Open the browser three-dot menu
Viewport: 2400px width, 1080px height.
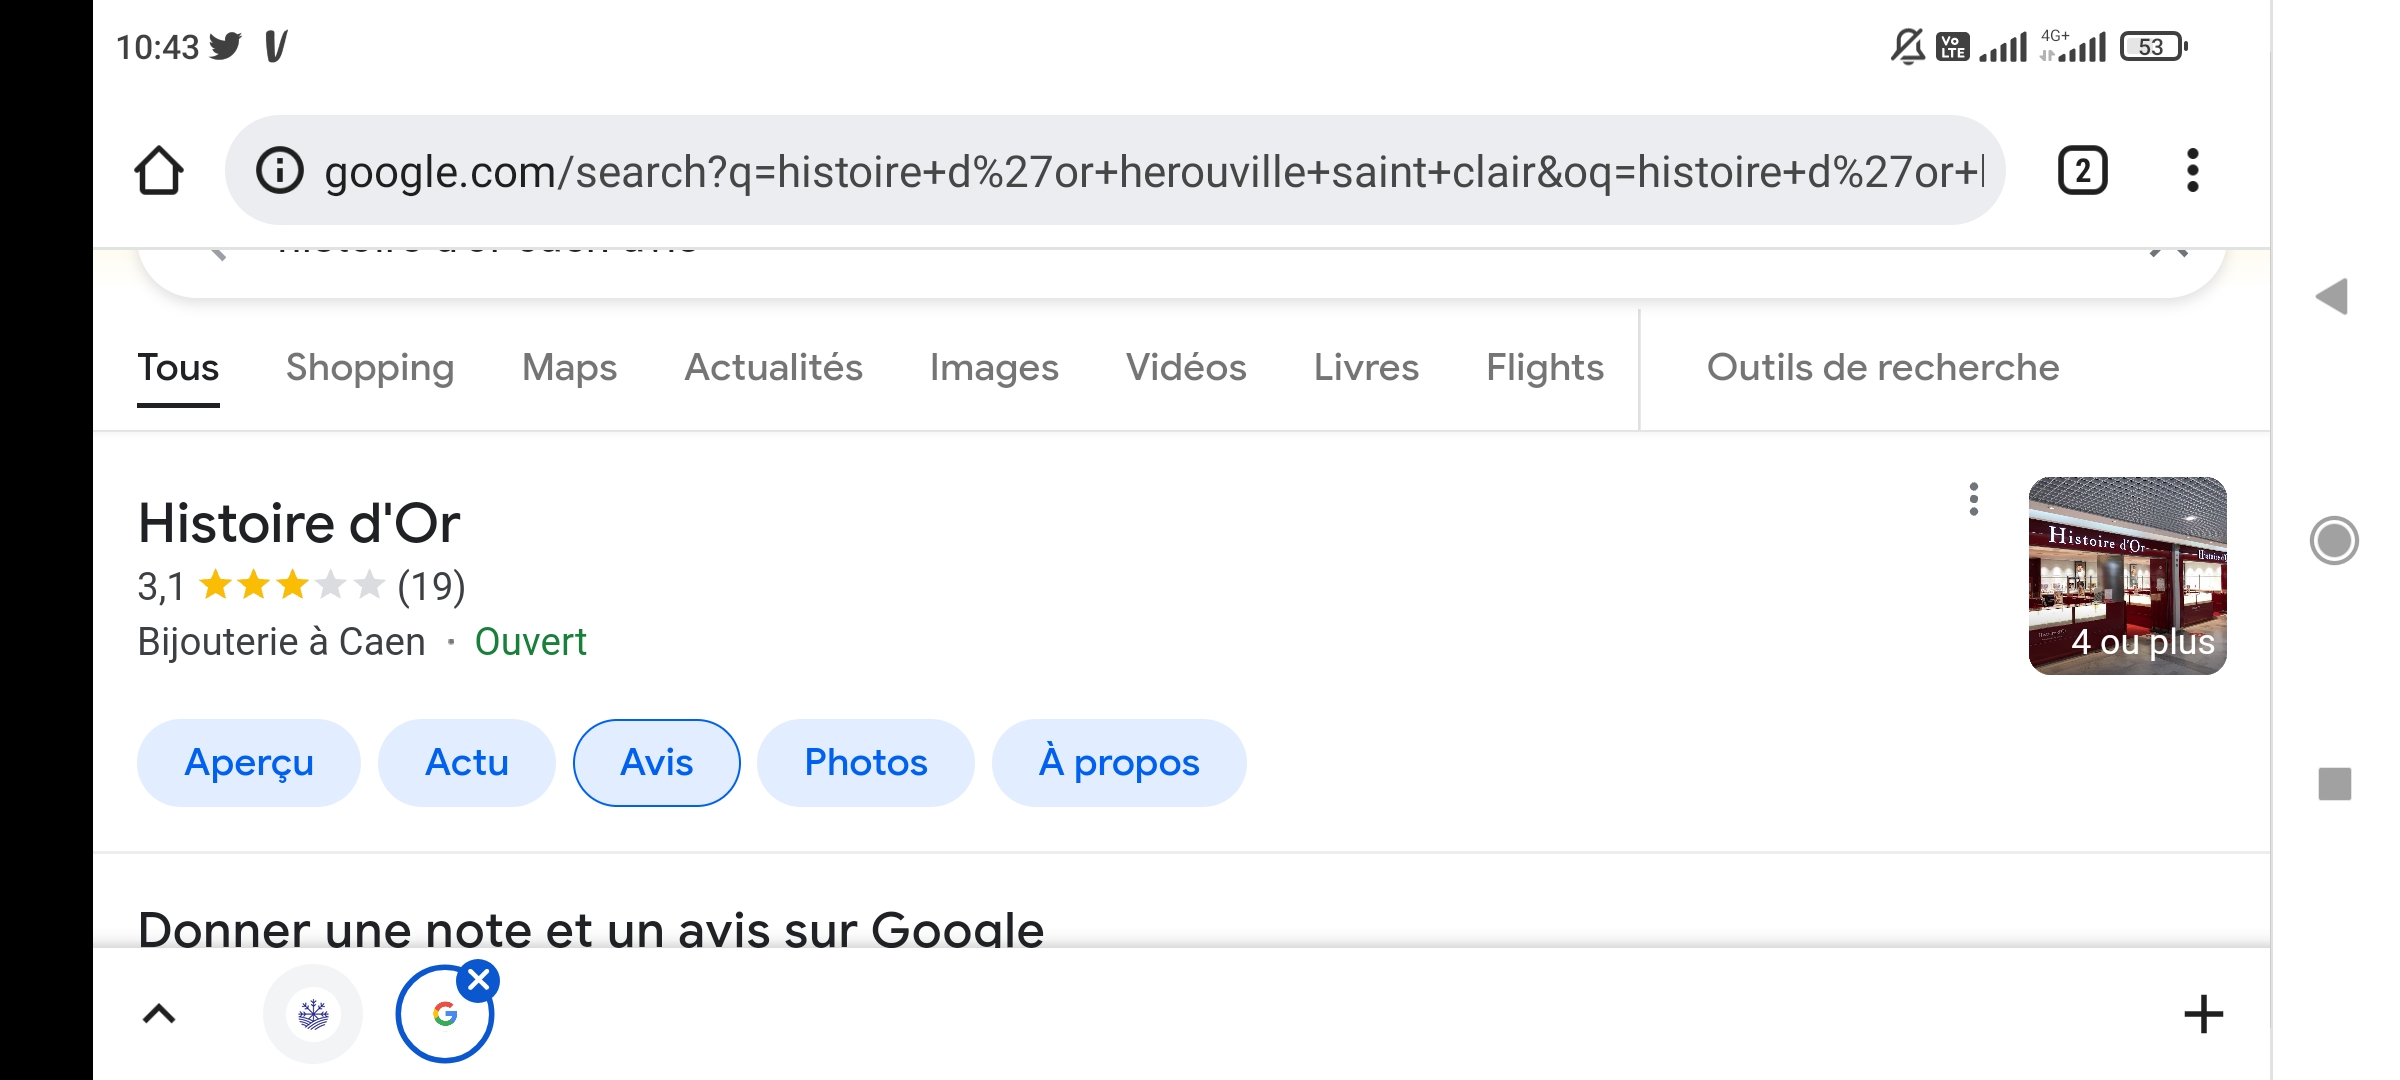(2193, 171)
